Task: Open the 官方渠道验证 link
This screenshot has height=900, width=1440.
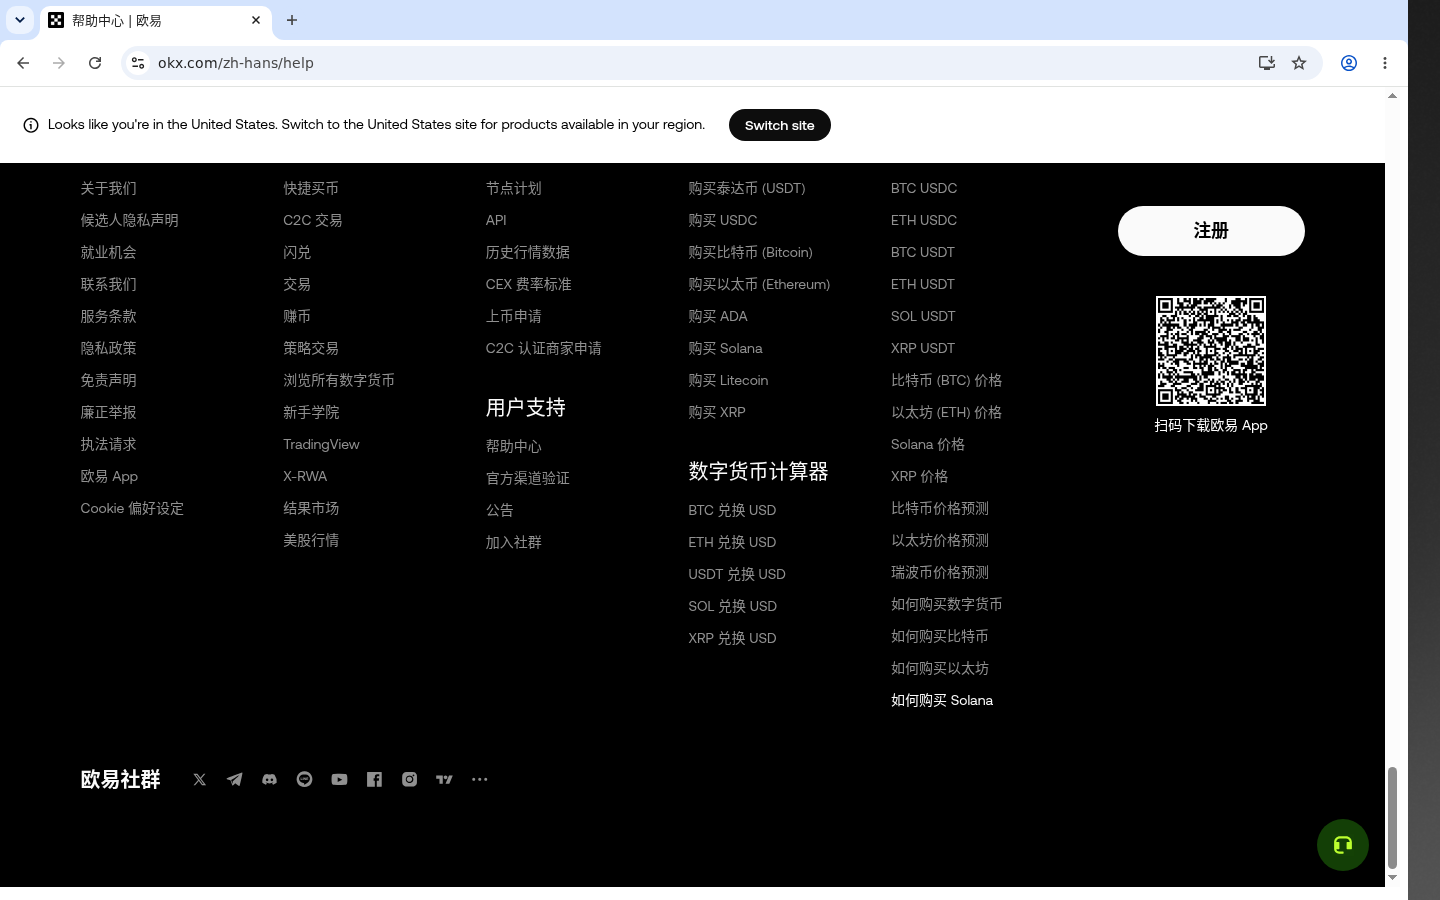Action: pos(528,478)
